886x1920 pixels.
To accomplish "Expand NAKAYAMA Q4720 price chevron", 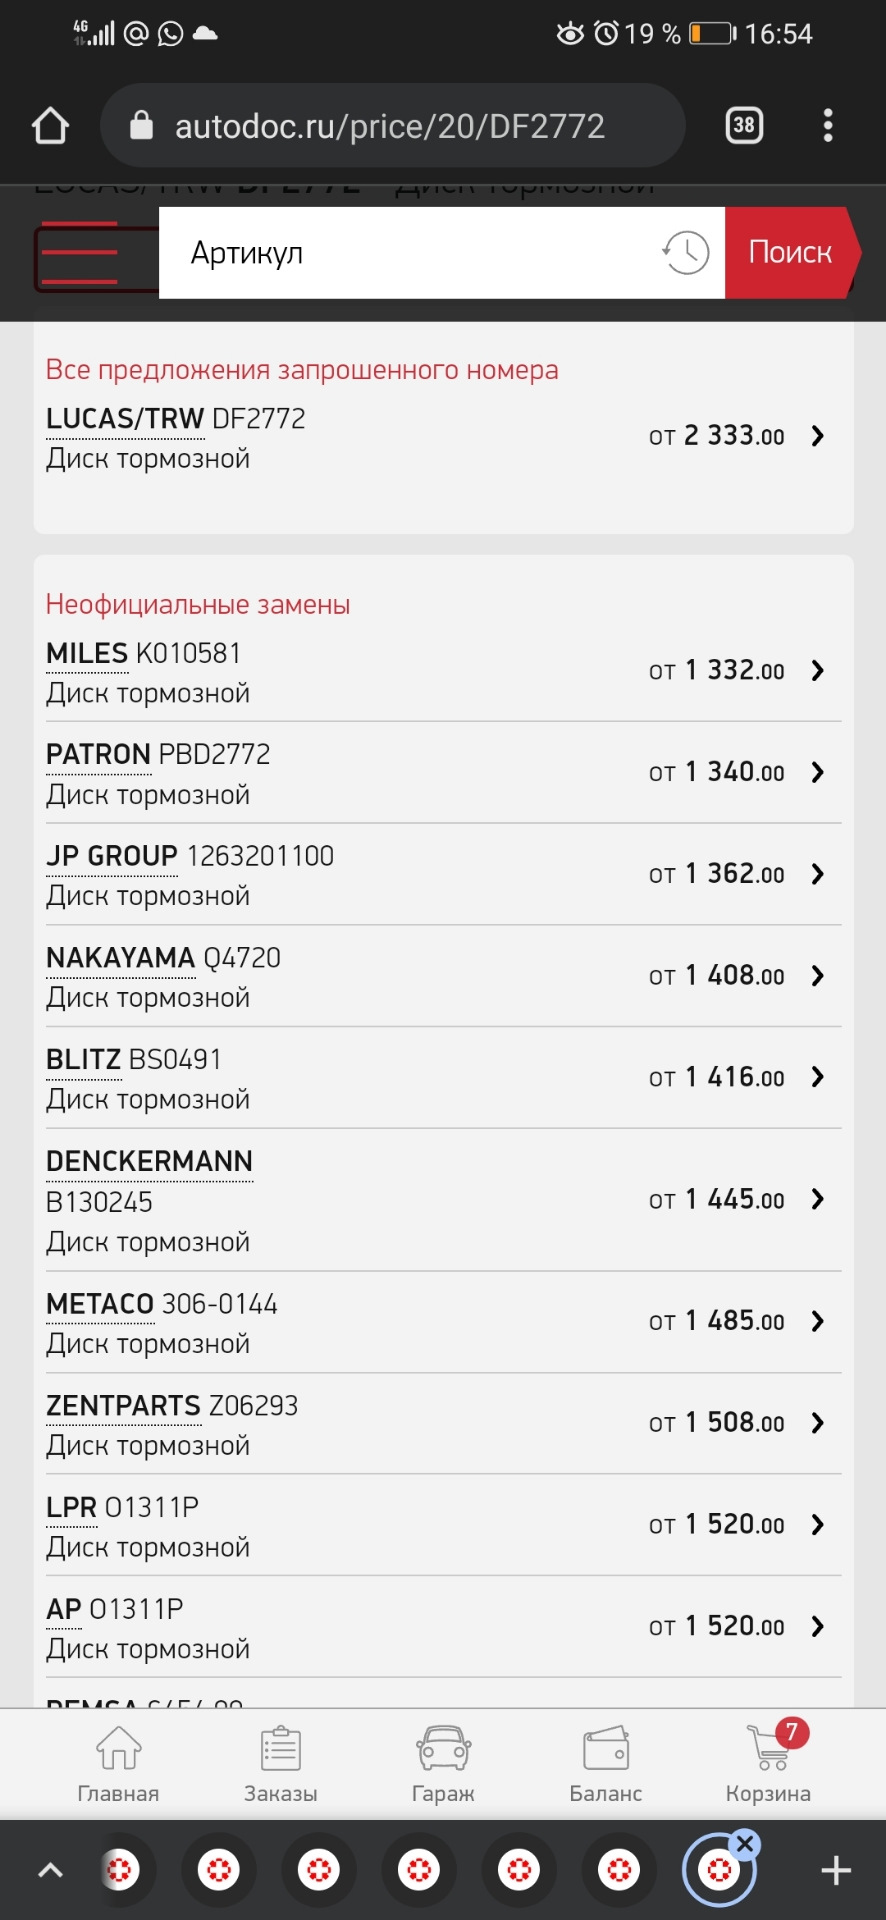I will coord(818,976).
